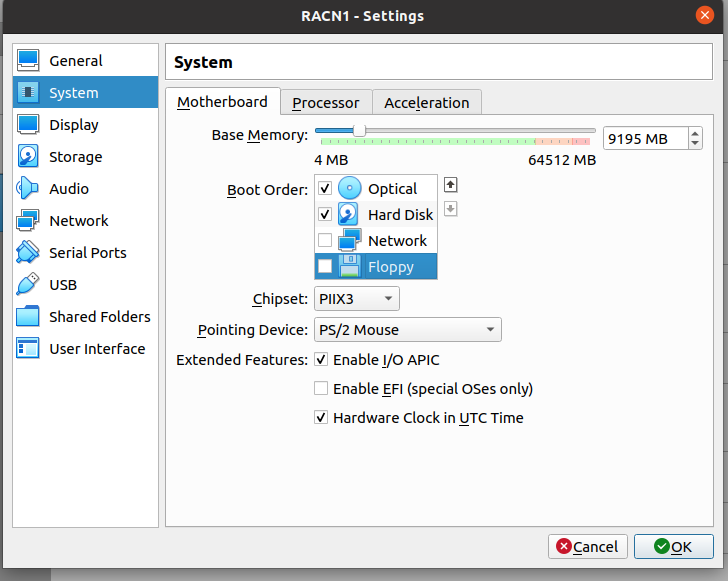The height and width of the screenshot is (581, 728).
Task: Click the OK button
Action: point(673,547)
